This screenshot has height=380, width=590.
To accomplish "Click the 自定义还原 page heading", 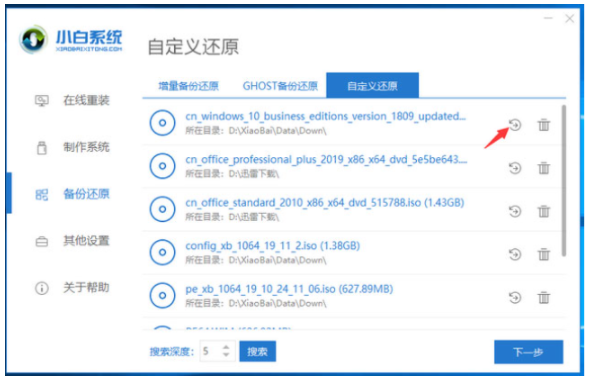I will 193,47.
